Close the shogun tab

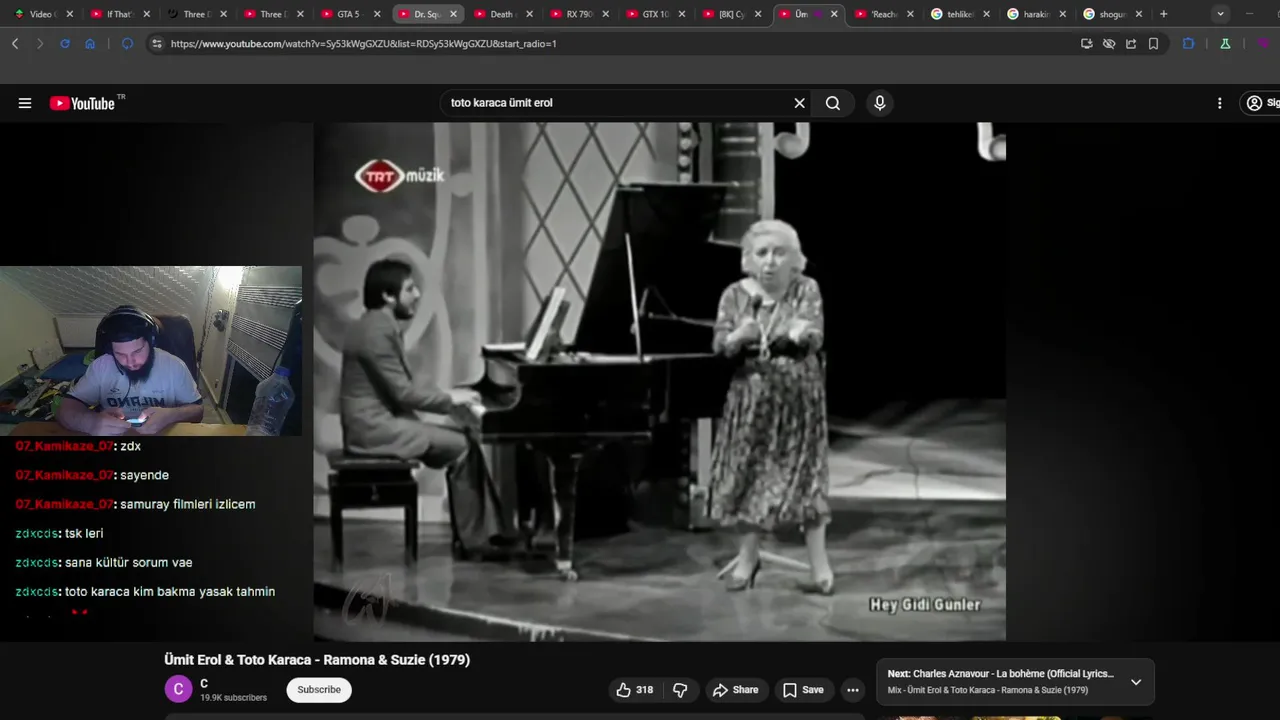click(x=1138, y=14)
